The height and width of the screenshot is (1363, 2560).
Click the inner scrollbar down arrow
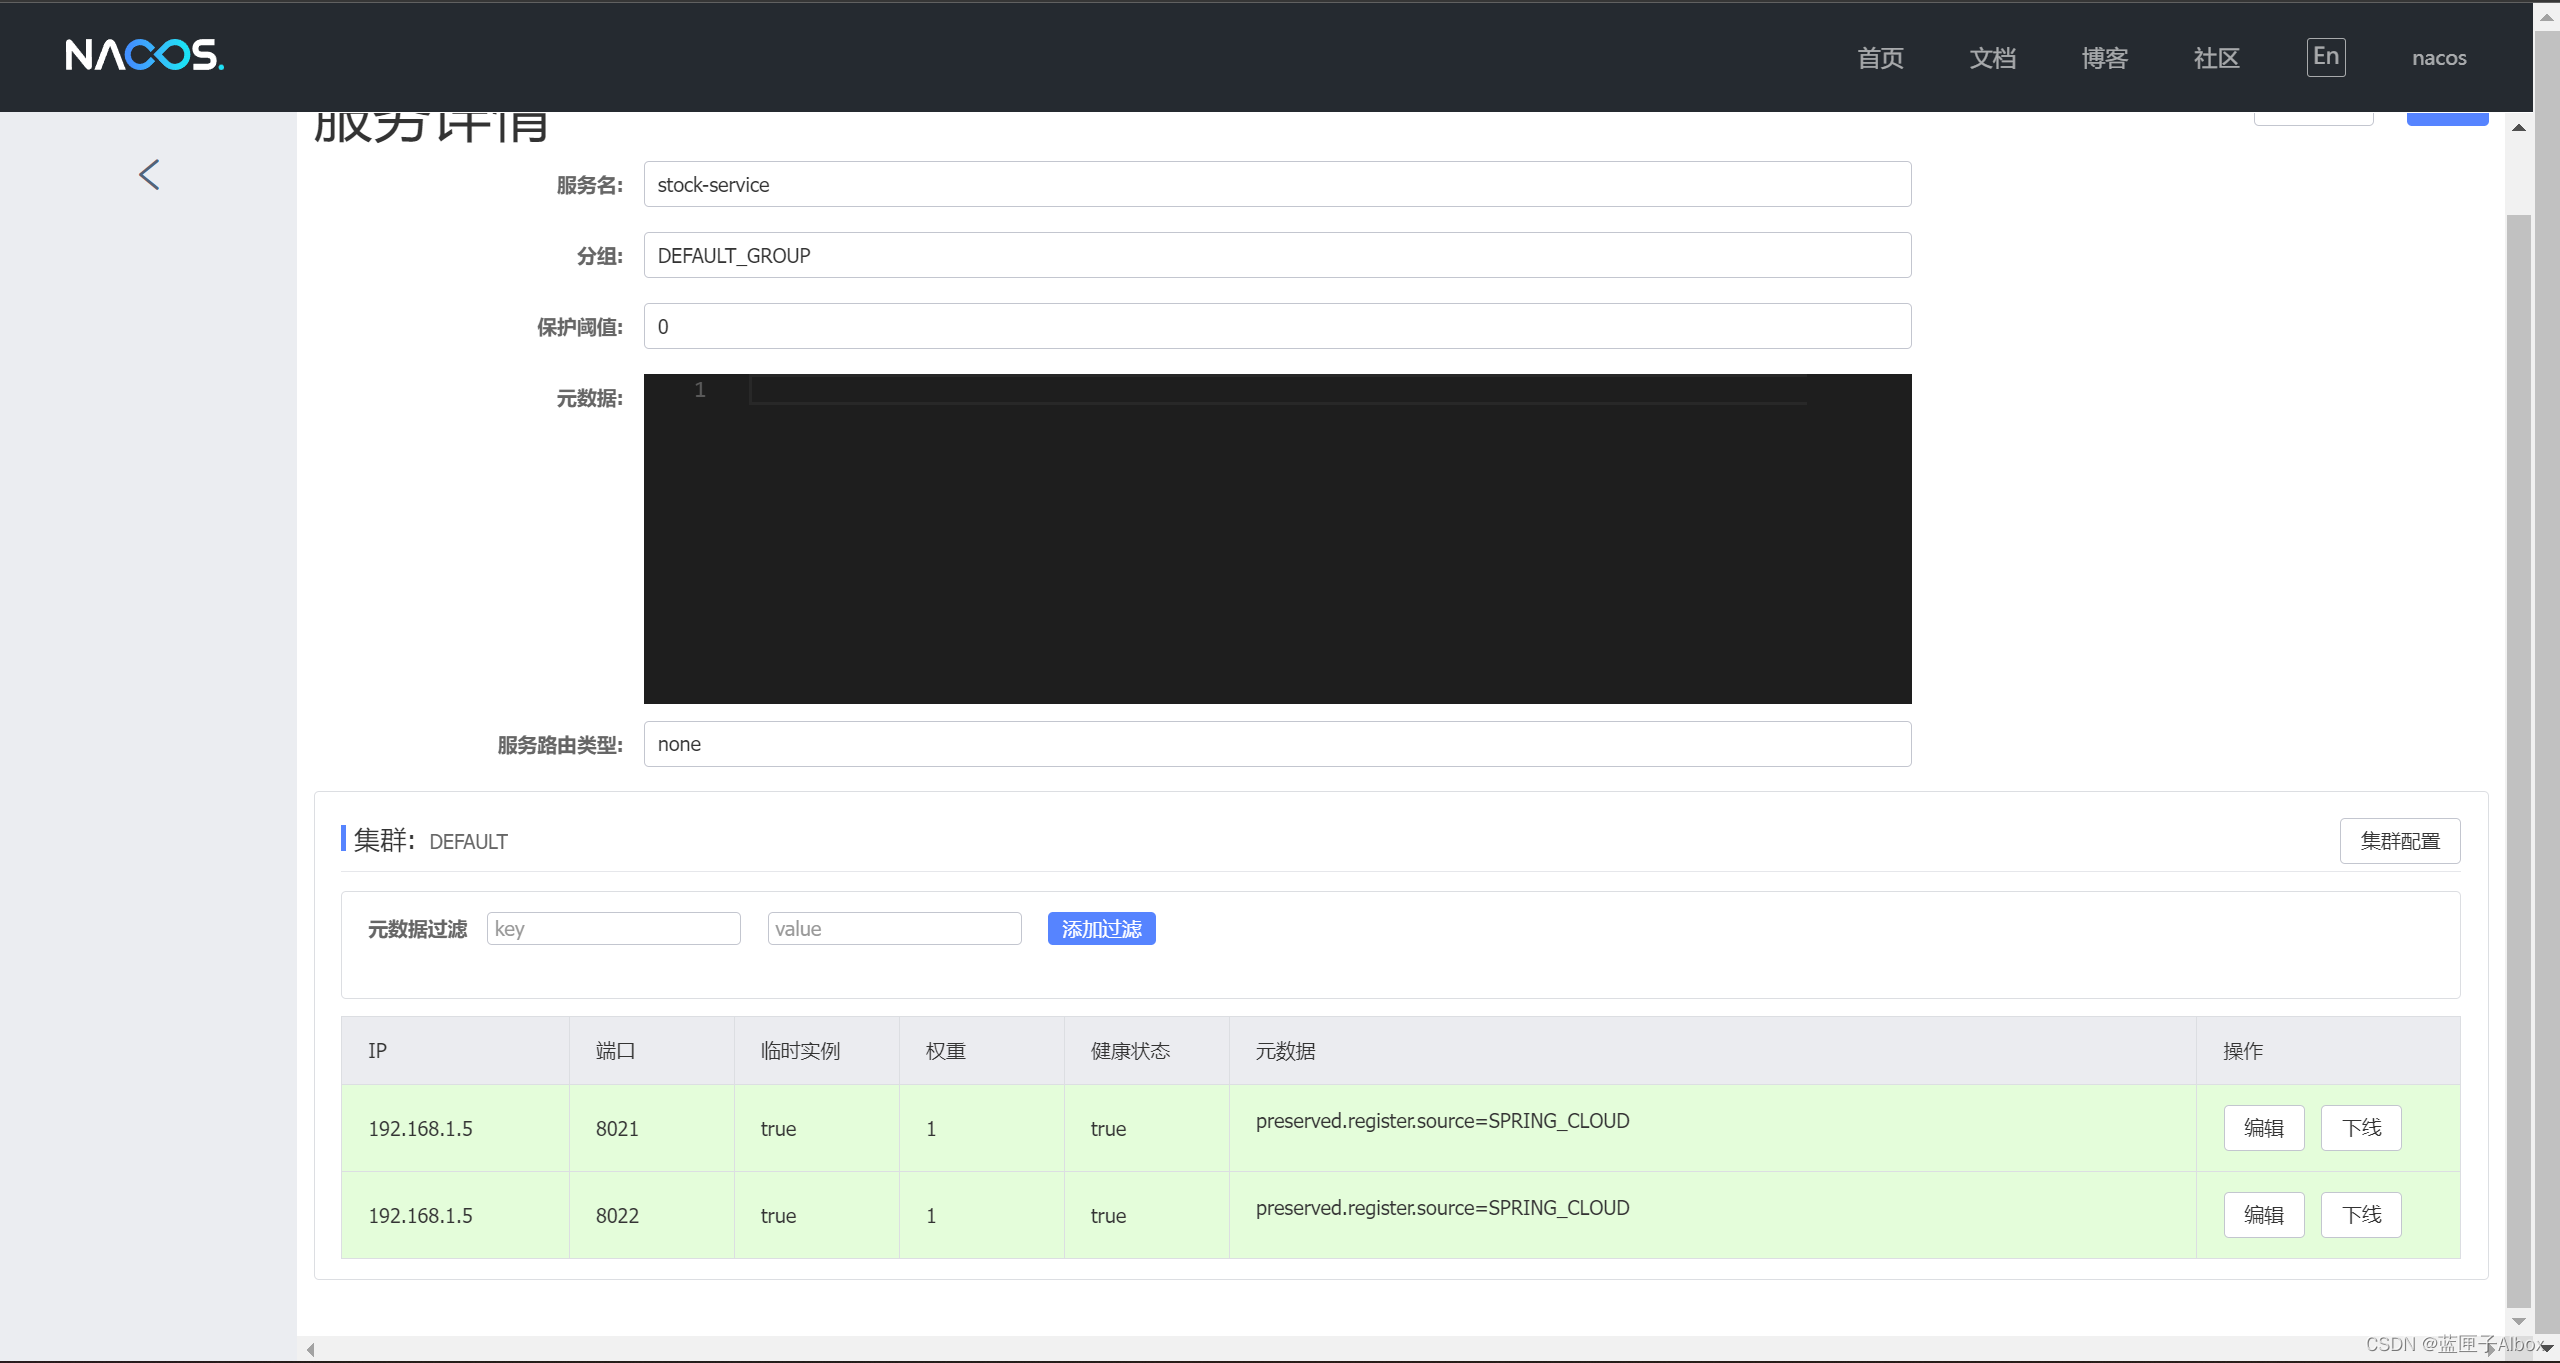(2519, 1321)
